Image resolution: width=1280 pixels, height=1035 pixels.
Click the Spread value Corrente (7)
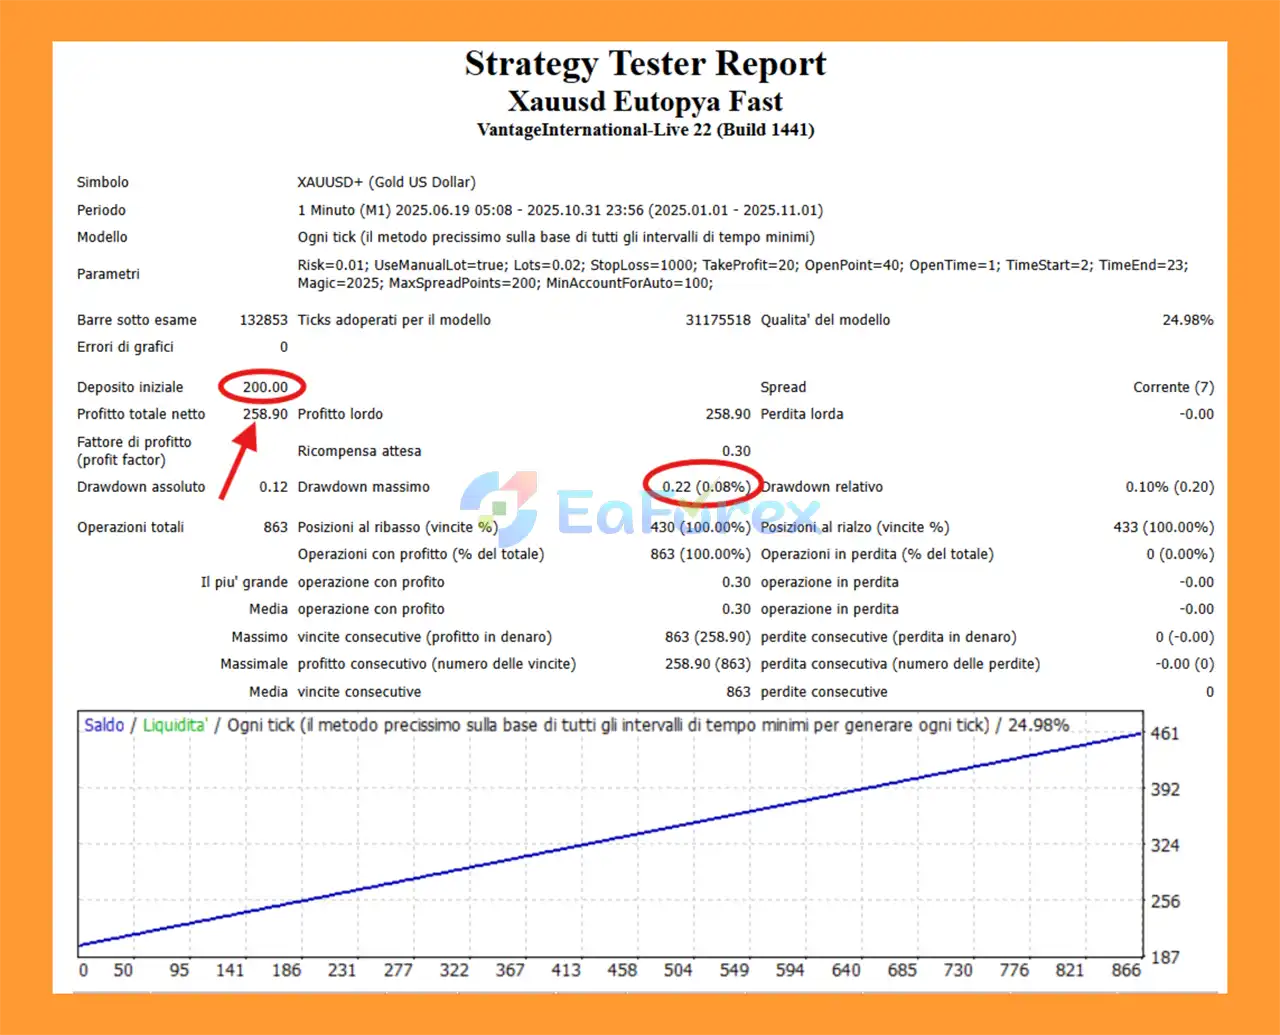coord(1173,387)
